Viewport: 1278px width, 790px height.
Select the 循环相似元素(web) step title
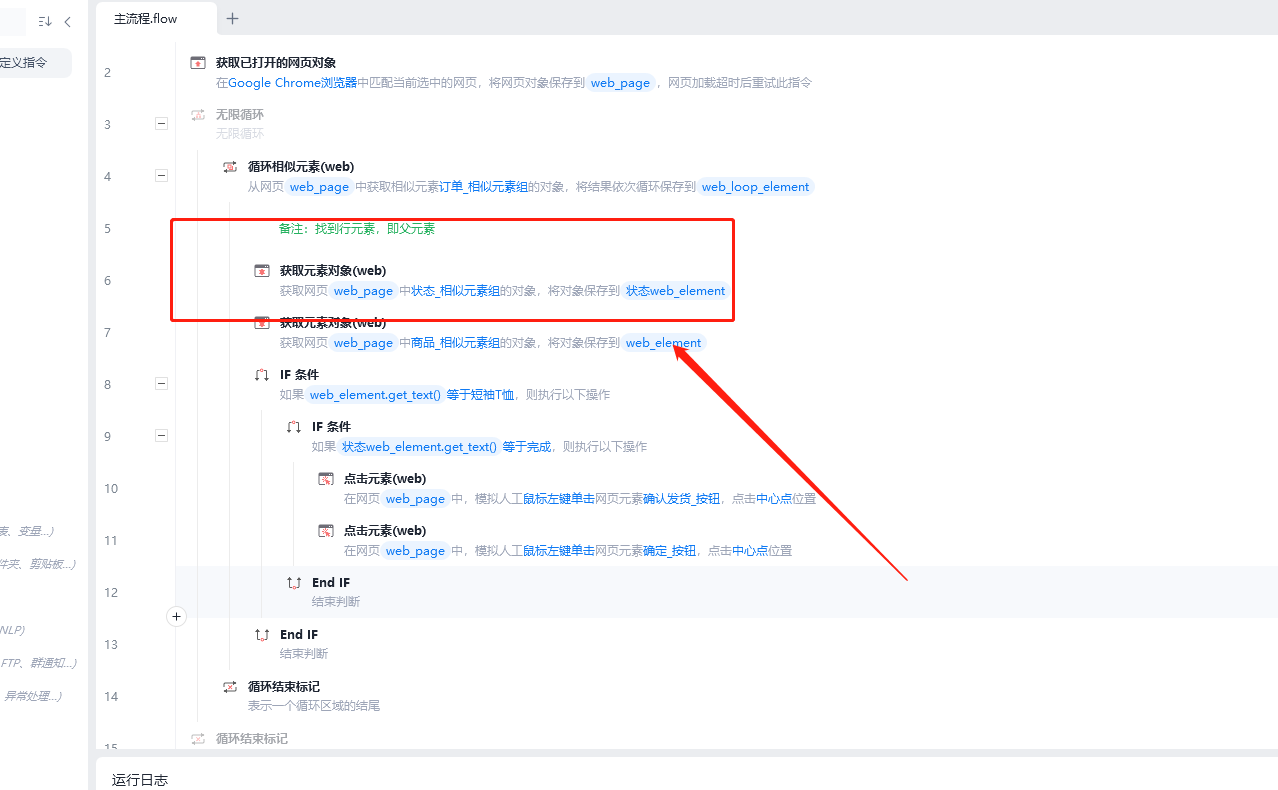[301, 167]
